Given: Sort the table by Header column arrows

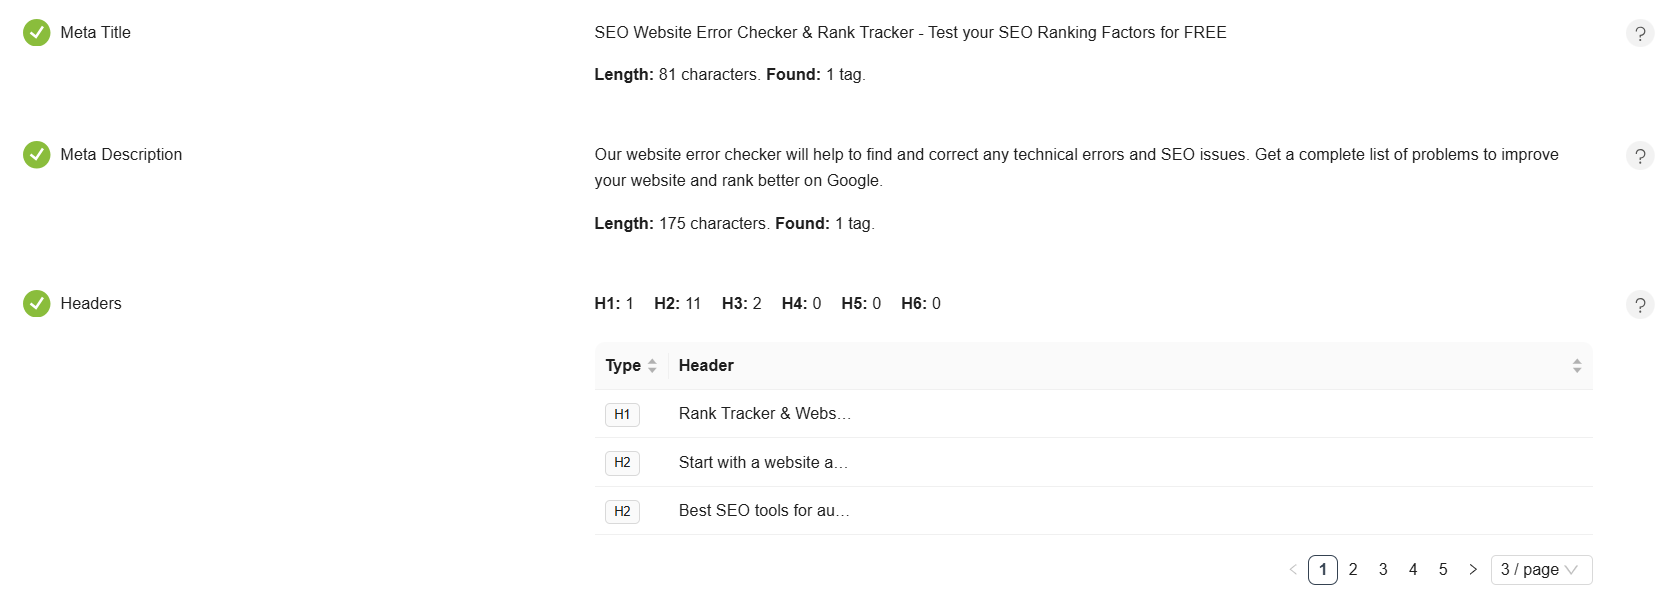Looking at the screenshot, I should 1576,366.
